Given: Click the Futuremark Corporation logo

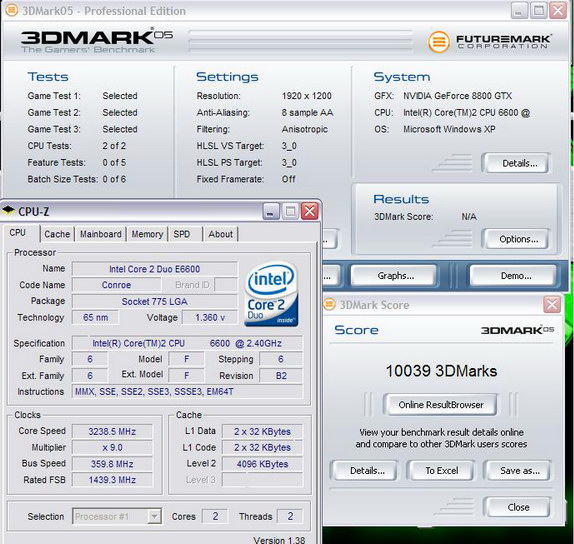Looking at the screenshot, I should pyautogui.click(x=489, y=42).
